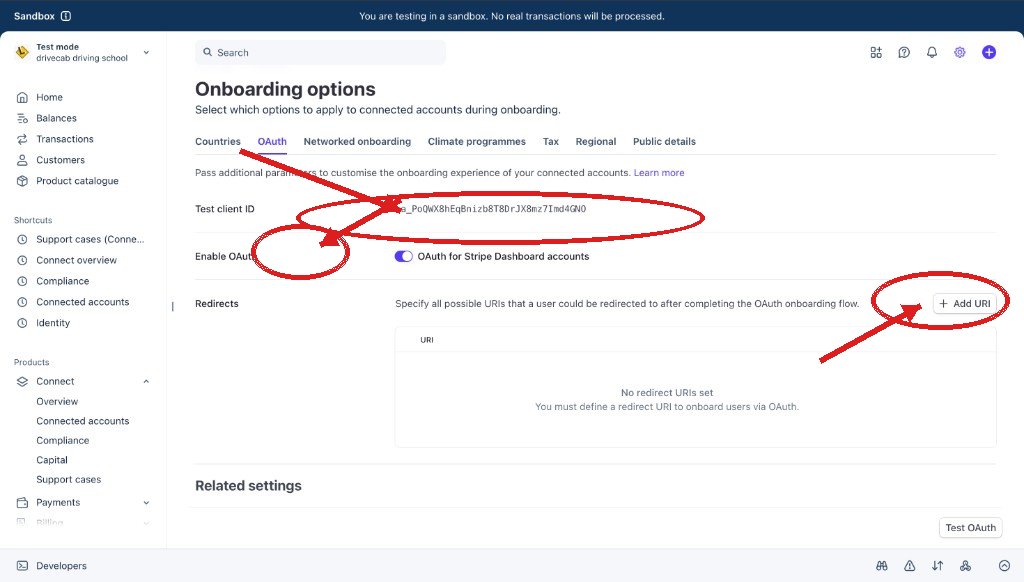Follow the Learn more link
The width and height of the screenshot is (1024, 582).
(659, 172)
